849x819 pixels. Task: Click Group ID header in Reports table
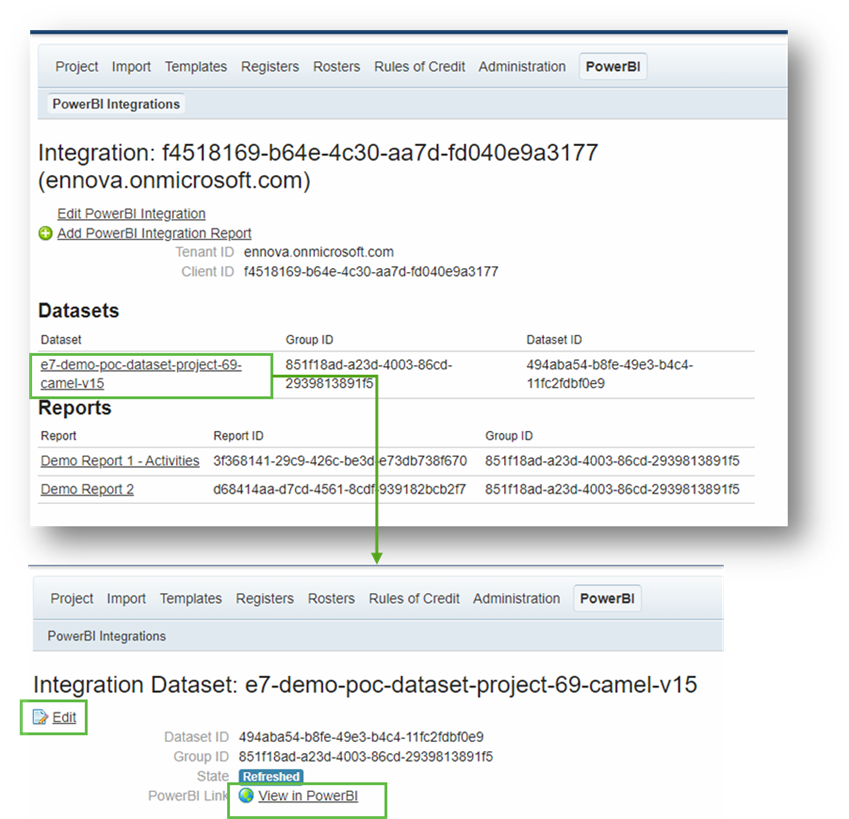(509, 436)
